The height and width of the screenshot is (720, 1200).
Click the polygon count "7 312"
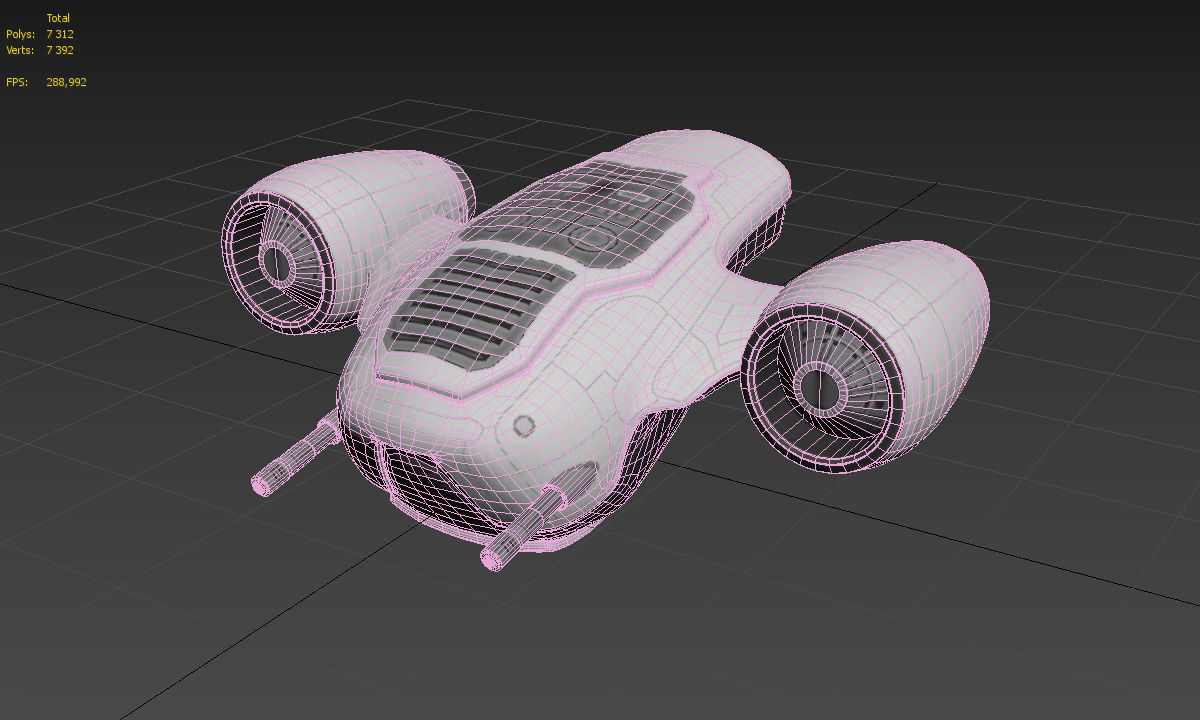point(60,34)
